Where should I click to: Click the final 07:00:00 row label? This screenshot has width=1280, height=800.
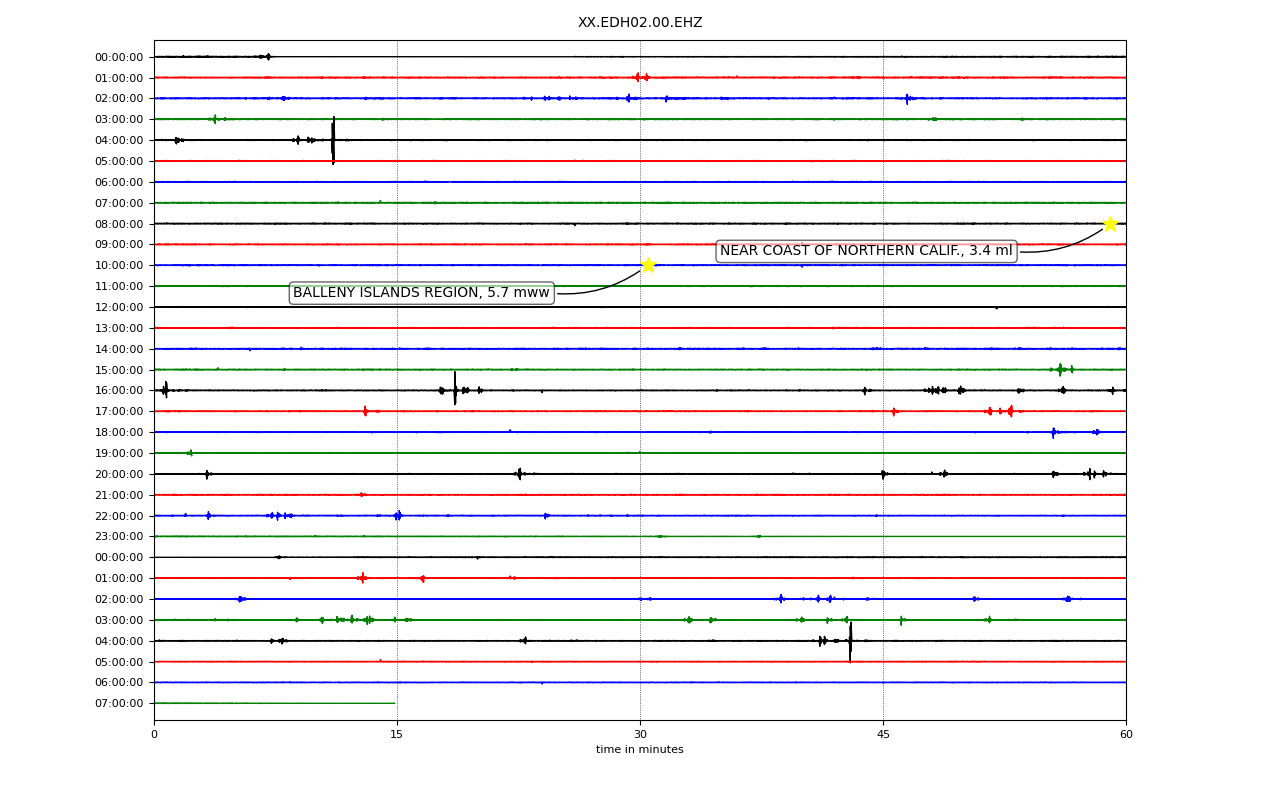pyautogui.click(x=119, y=703)
